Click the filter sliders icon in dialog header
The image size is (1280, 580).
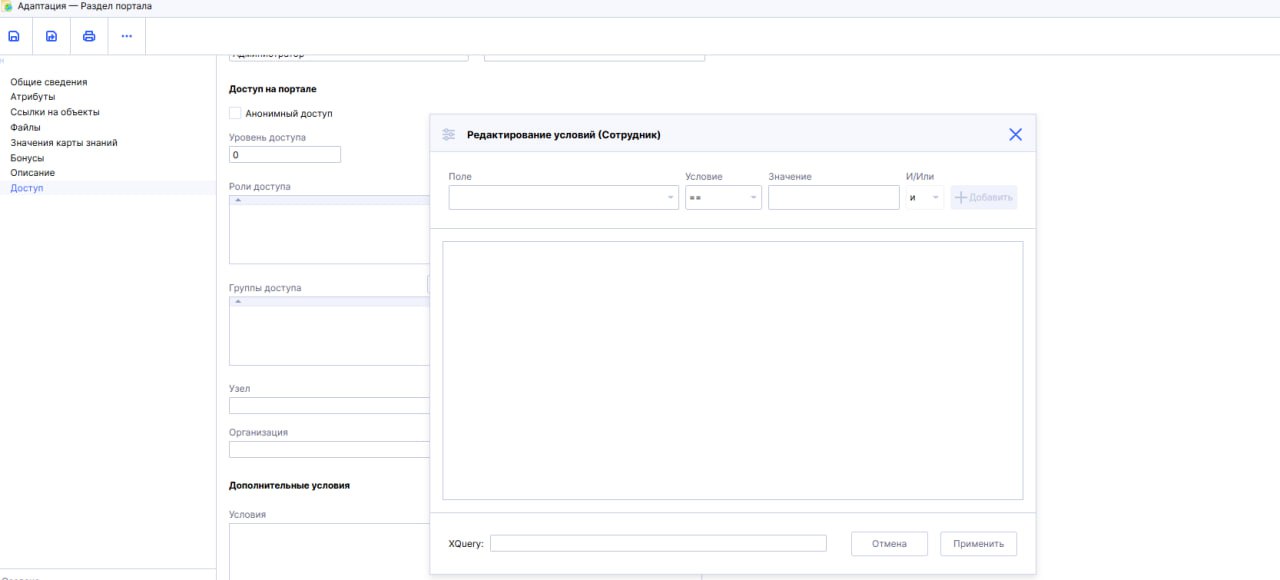pos(448,134)
